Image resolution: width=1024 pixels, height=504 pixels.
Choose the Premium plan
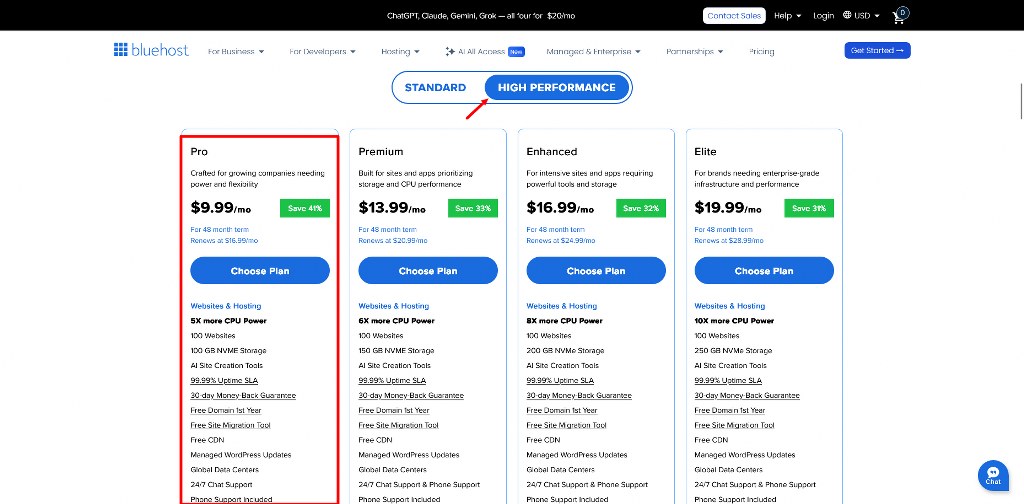tap(428, 270)
